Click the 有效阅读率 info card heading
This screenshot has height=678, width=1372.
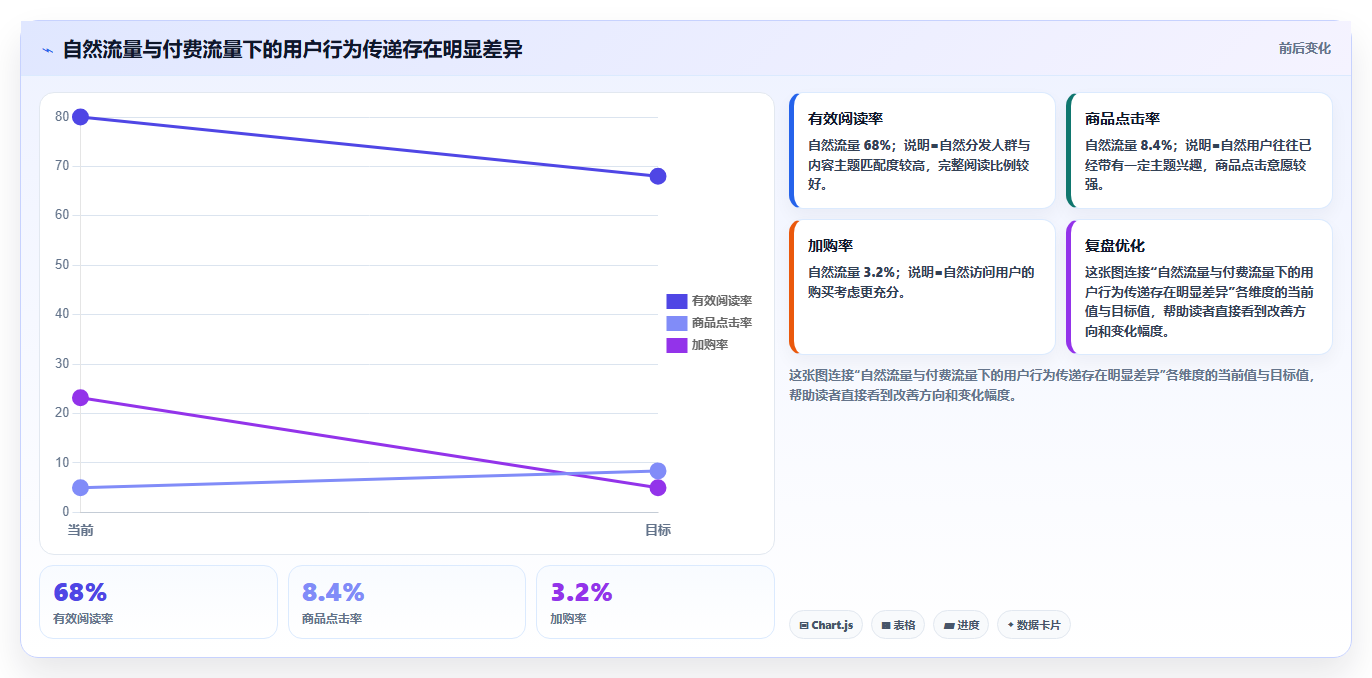[x=845, y=119]
